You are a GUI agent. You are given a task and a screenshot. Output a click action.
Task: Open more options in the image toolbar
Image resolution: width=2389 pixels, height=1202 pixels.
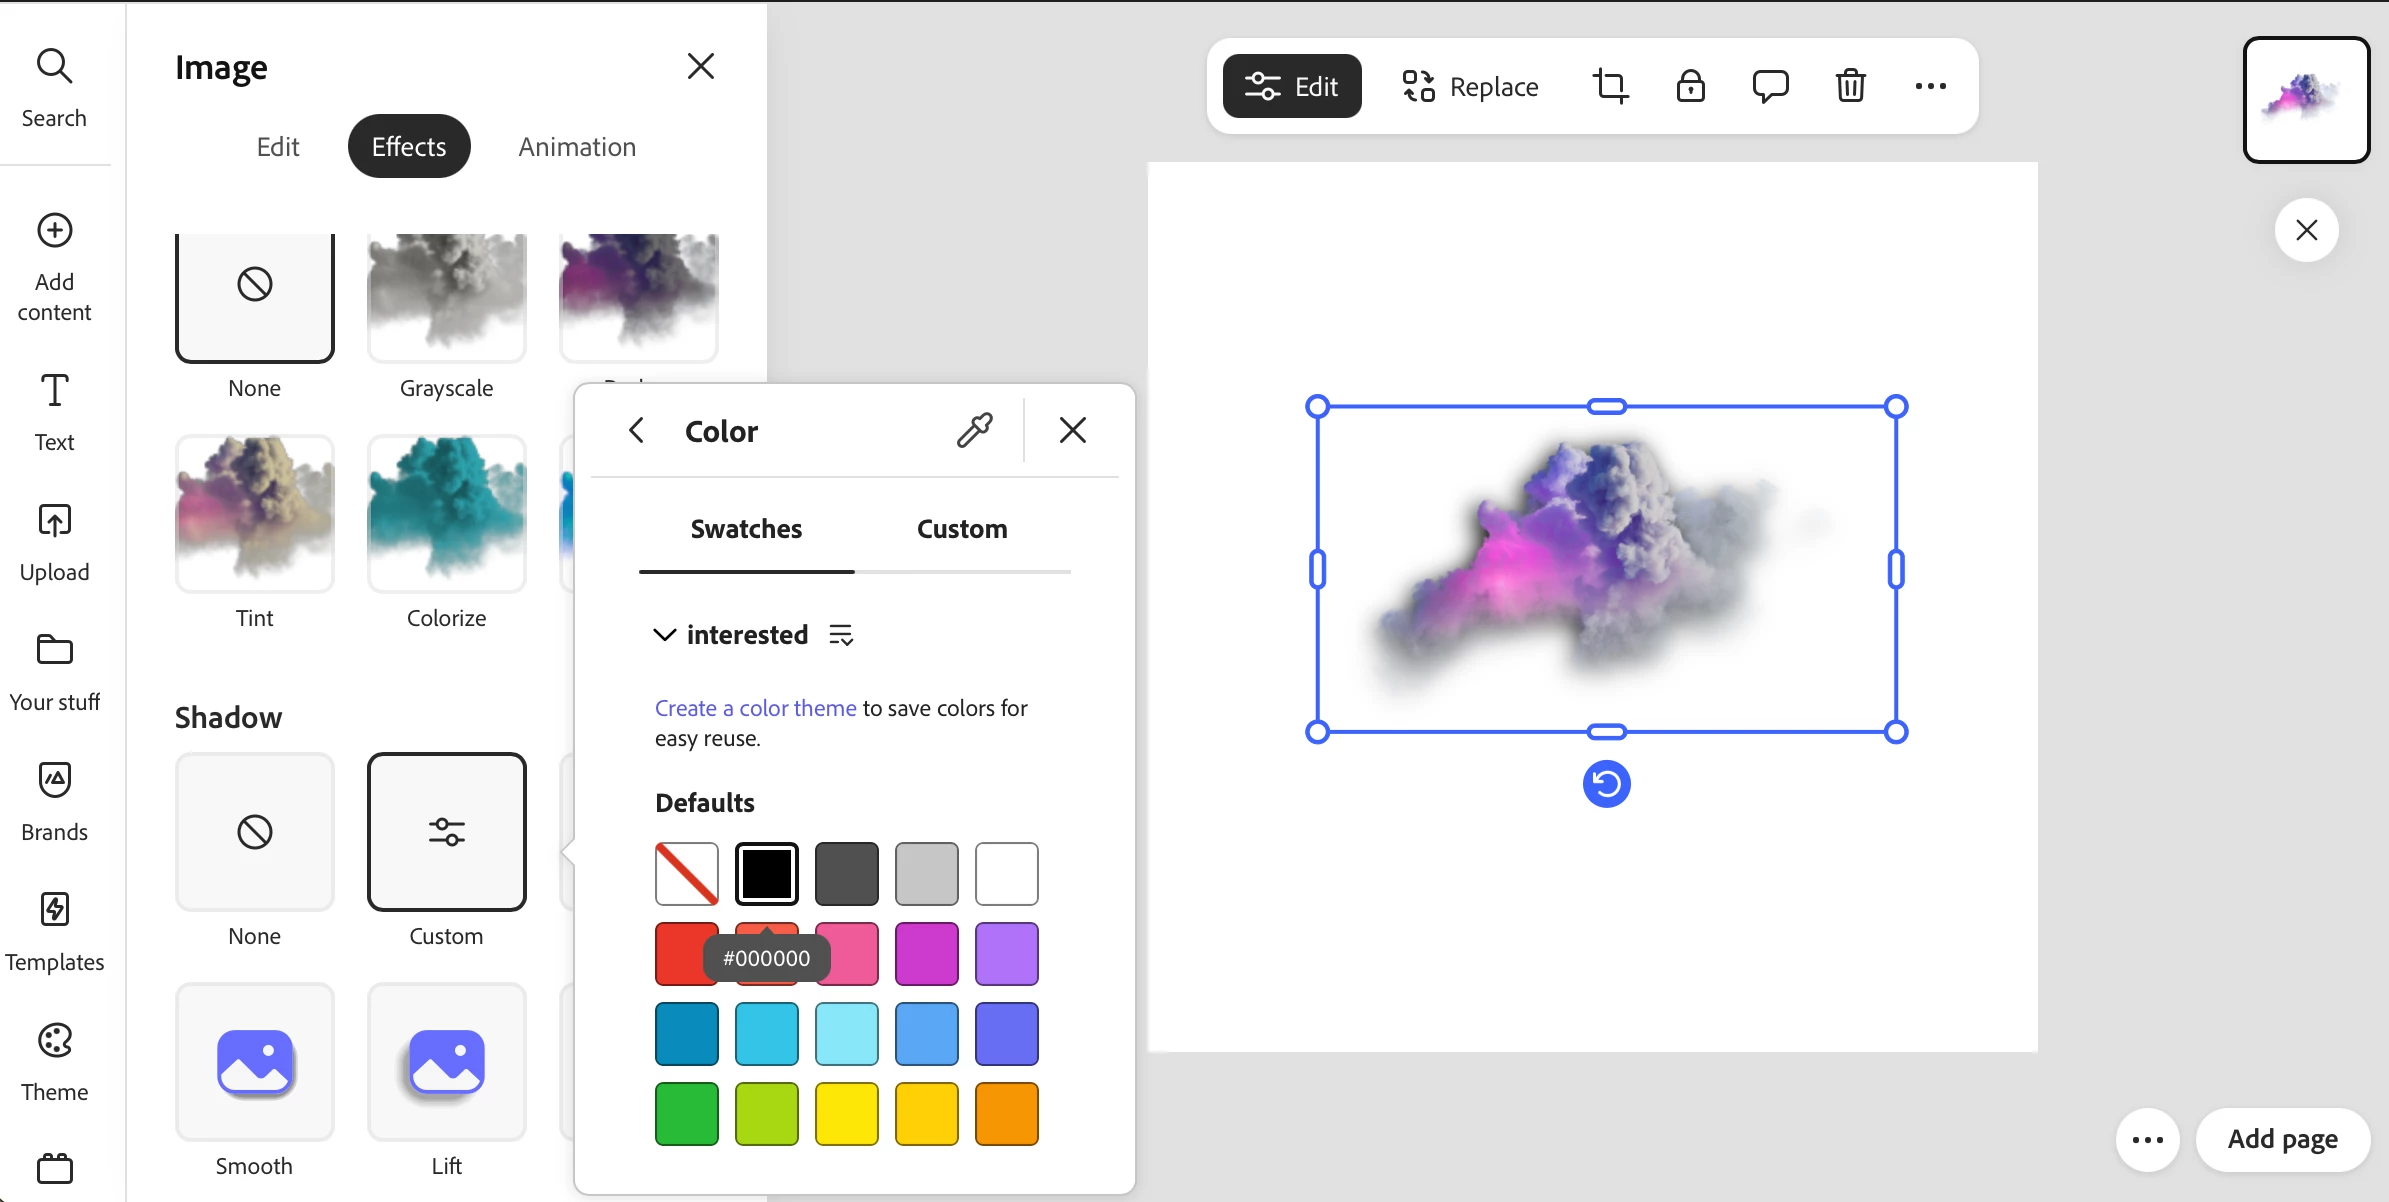click(x=1930, y=86)
